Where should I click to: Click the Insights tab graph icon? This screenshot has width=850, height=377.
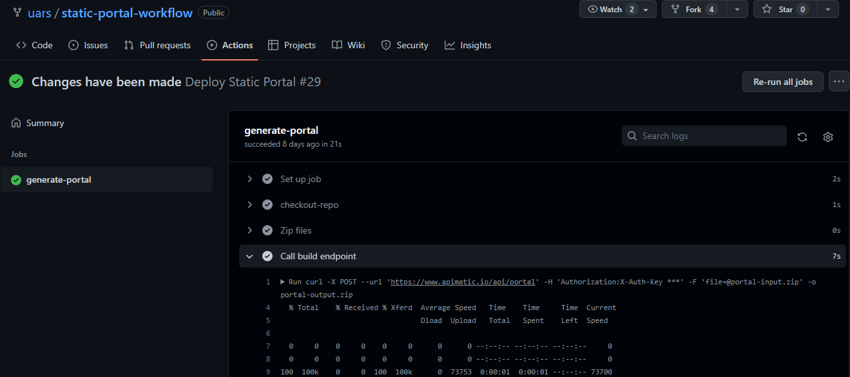(449, 45)
